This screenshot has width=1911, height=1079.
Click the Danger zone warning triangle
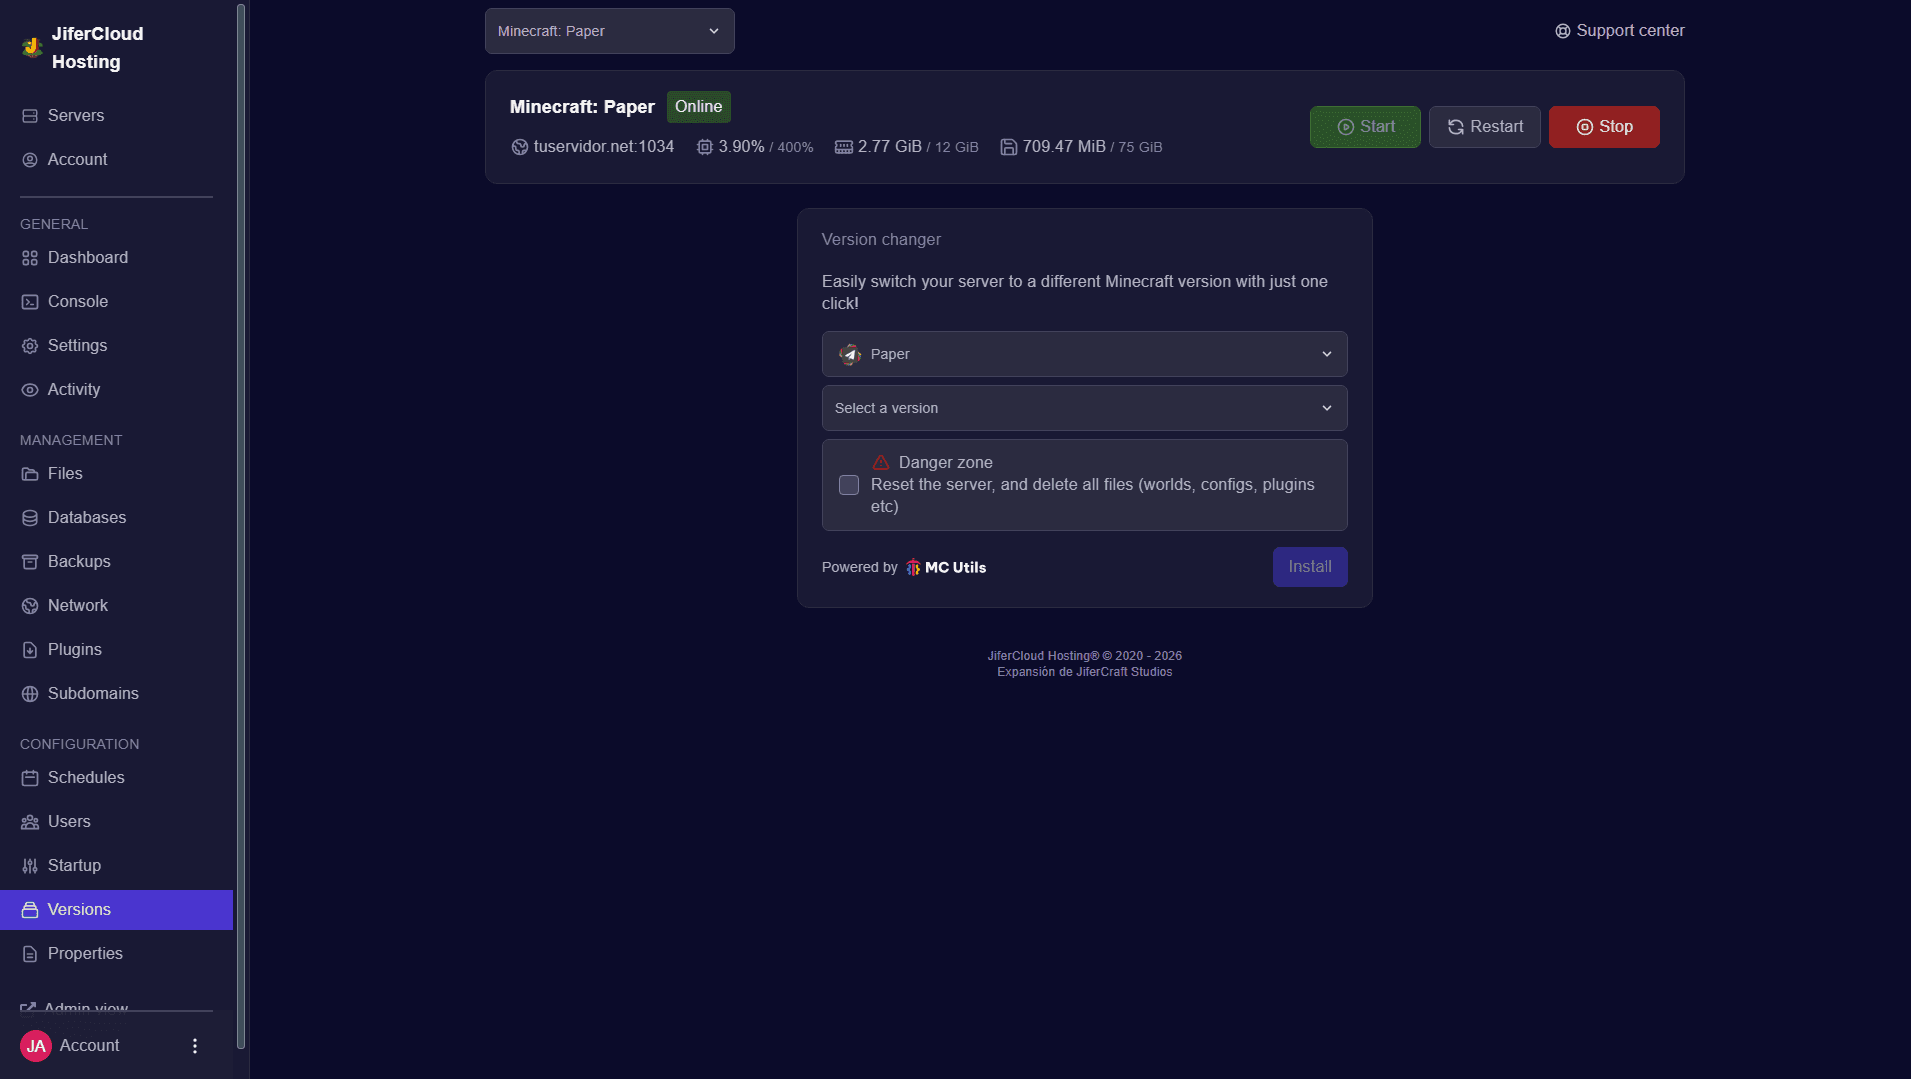pos(881,462)
